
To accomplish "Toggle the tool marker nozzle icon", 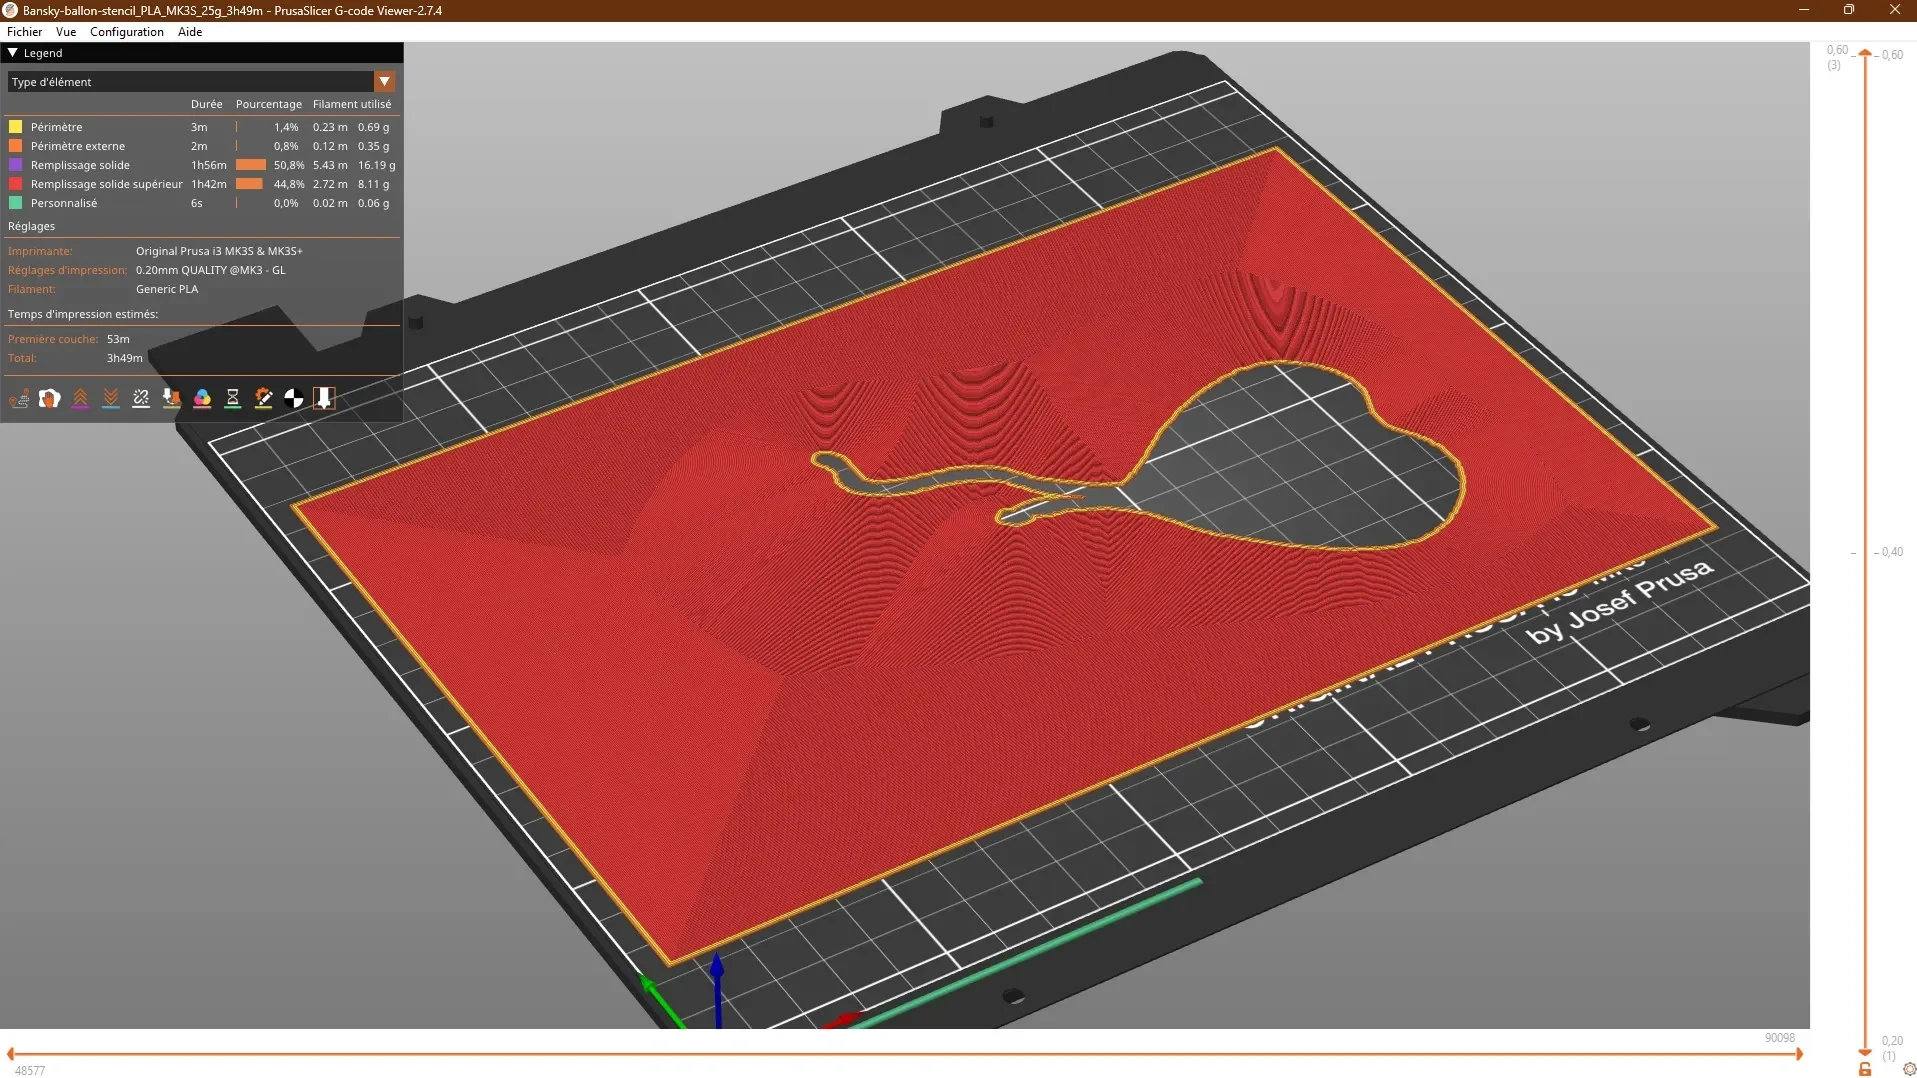I will coord(324,399).
